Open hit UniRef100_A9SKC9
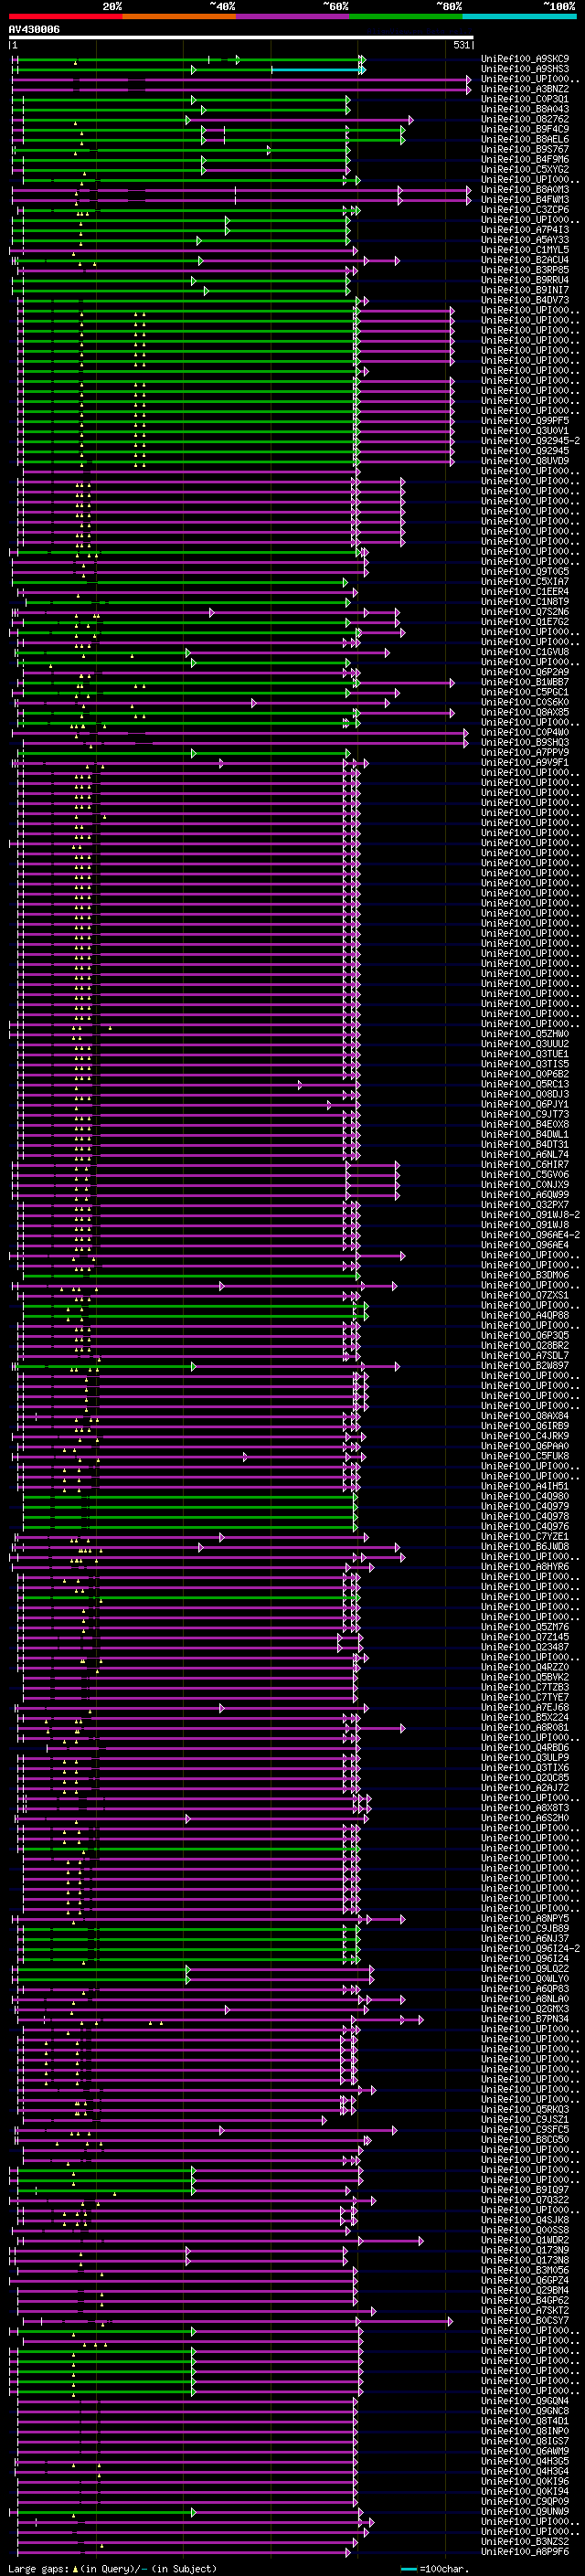 coord(524,59)
